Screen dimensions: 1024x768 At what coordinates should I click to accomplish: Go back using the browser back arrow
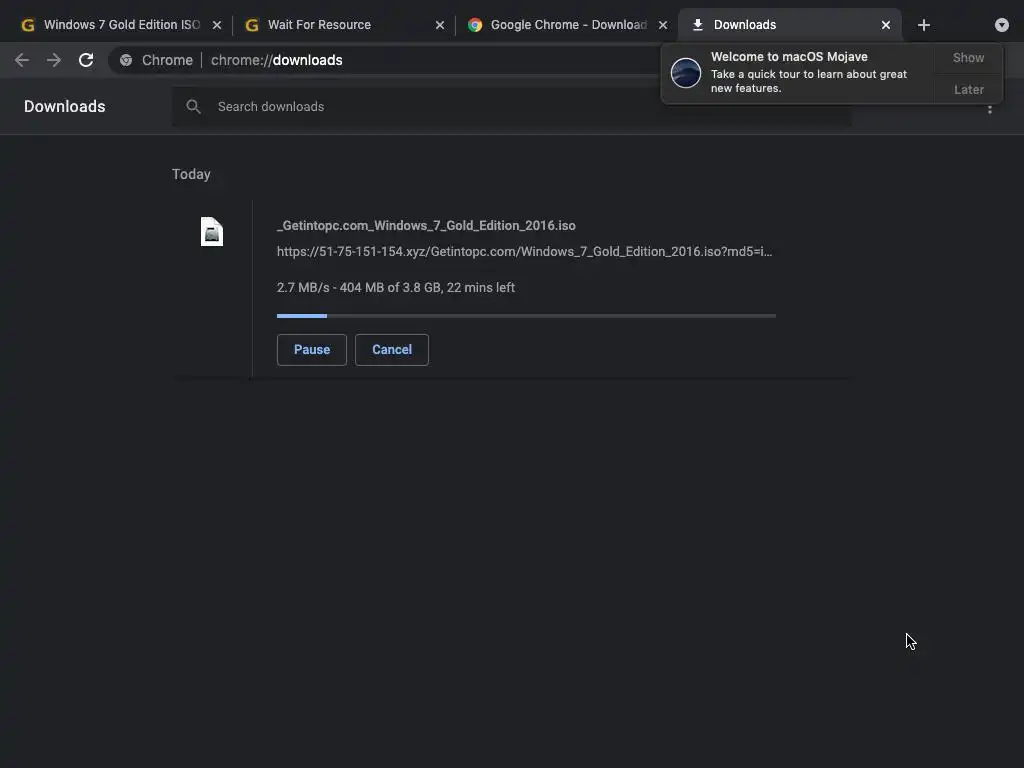point(22,60)
